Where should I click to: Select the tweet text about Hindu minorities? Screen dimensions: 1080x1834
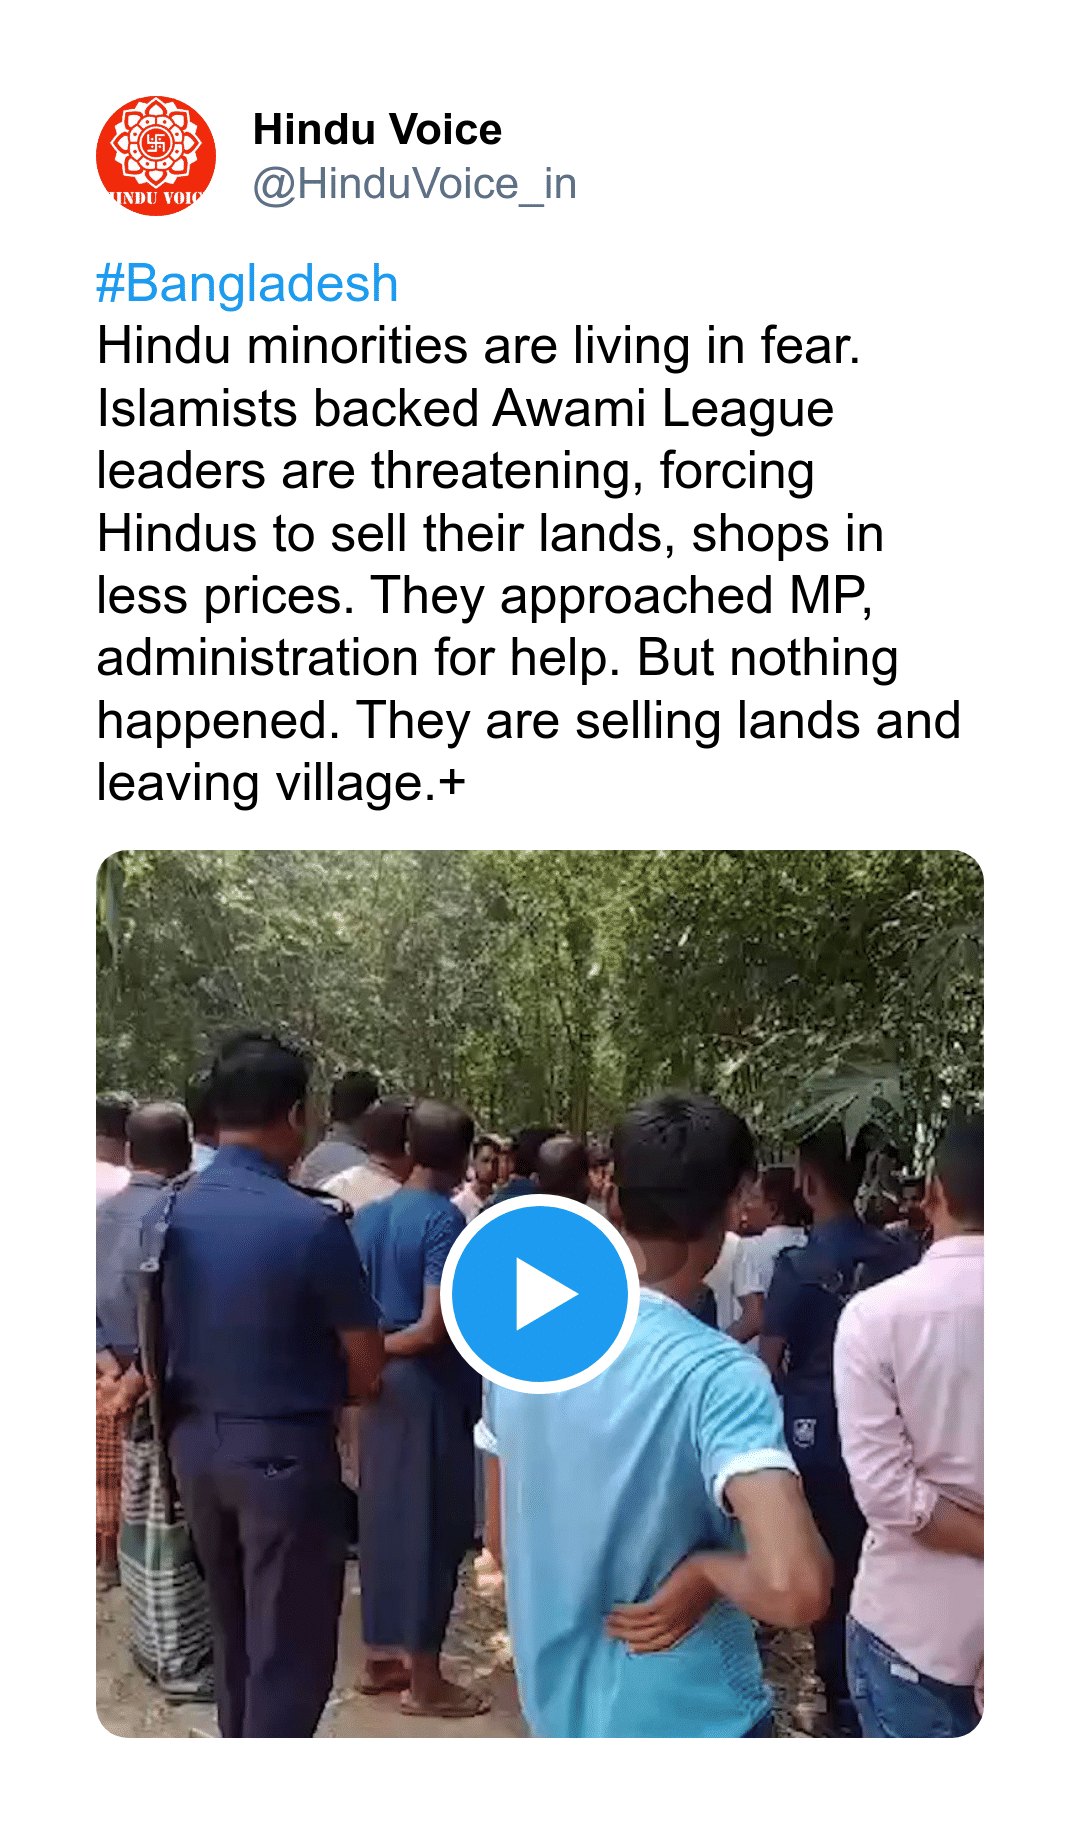[528, 564]
